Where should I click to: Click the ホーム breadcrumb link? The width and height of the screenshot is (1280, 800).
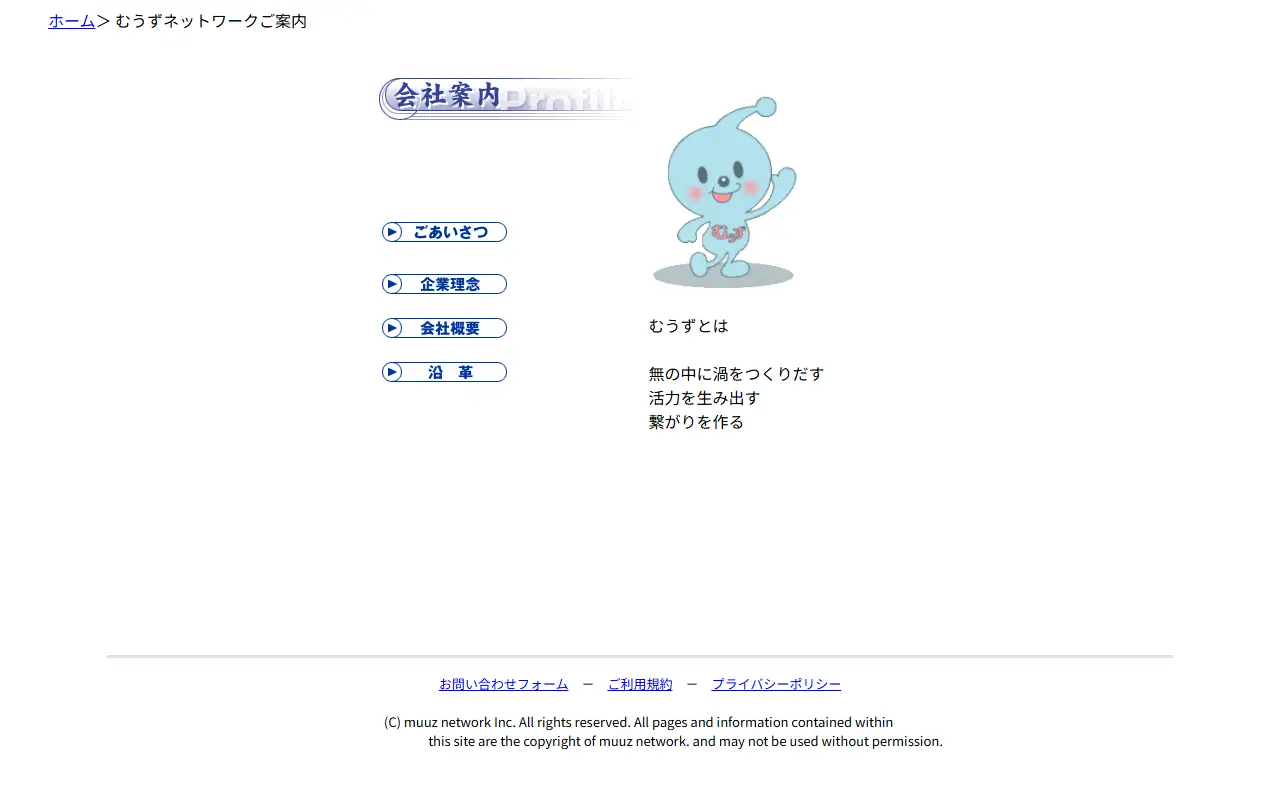[72, 21]
